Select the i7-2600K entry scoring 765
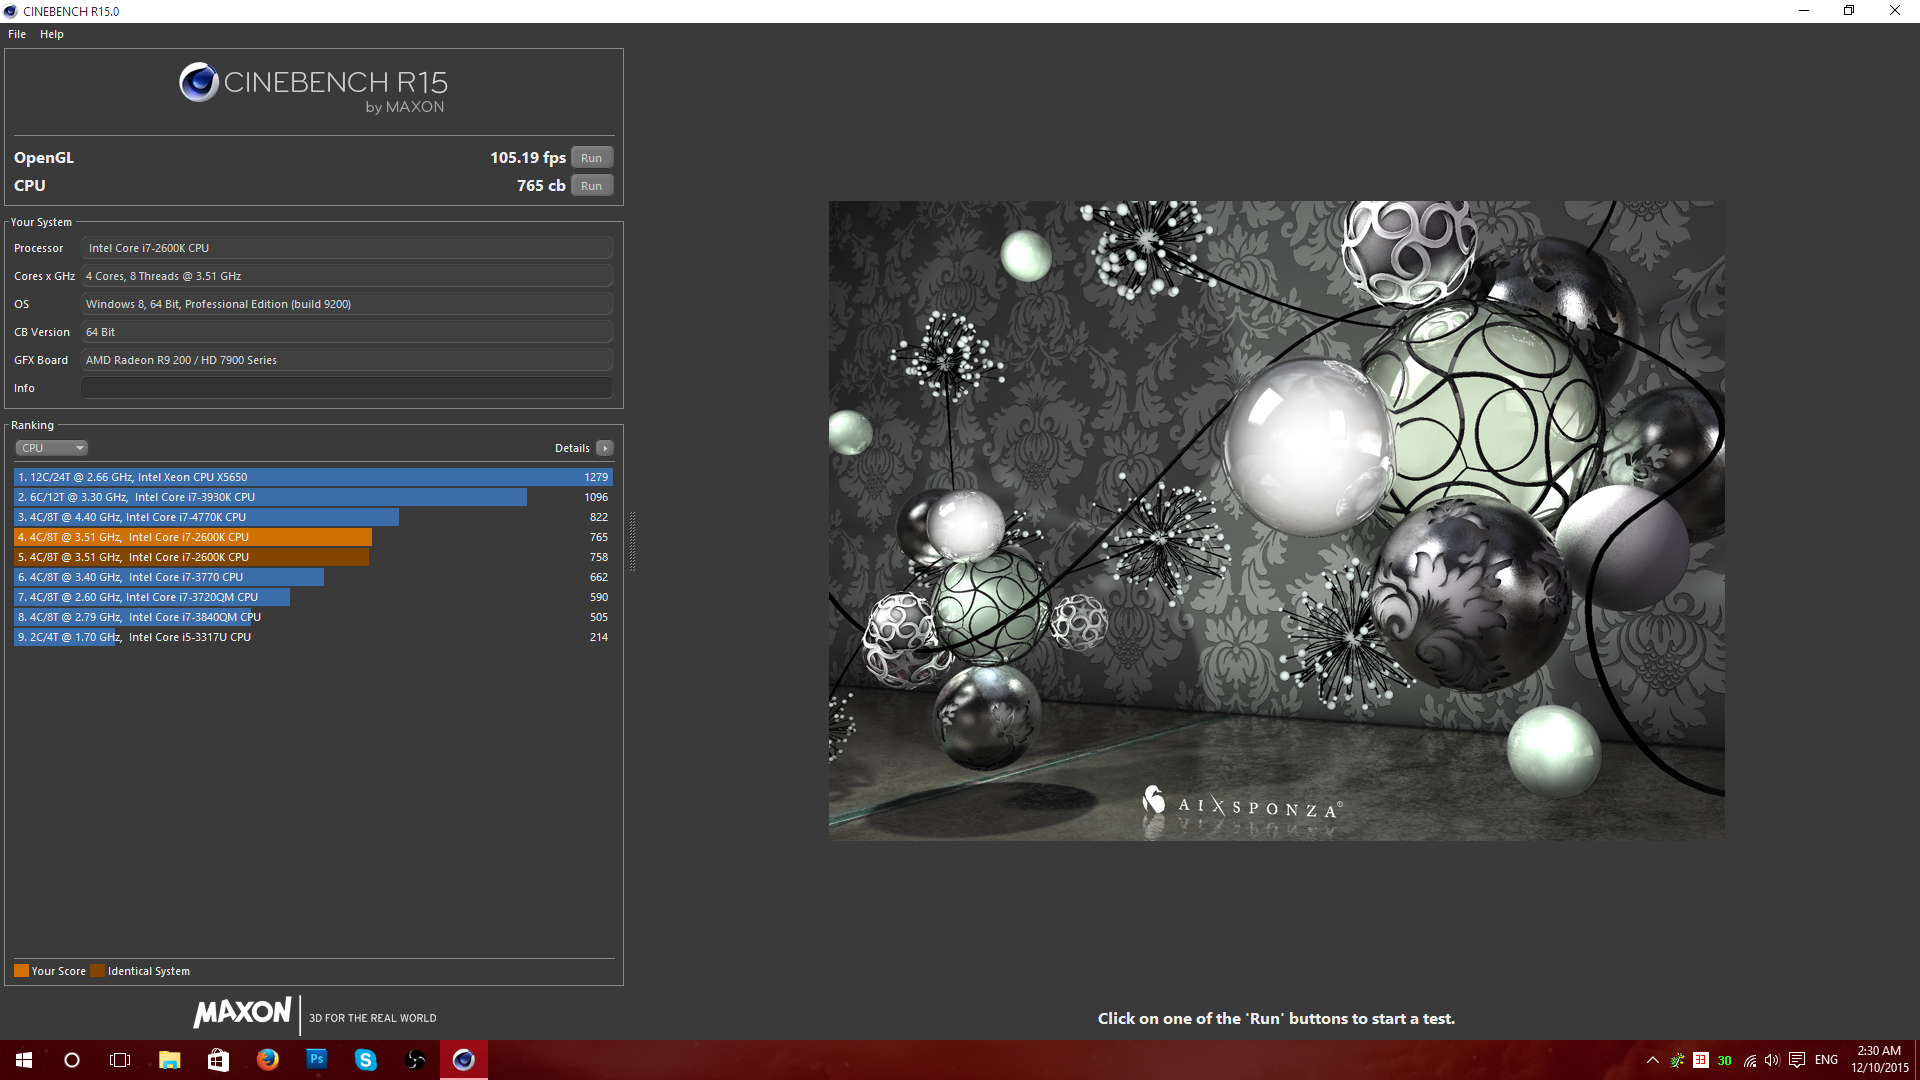 pos(313,537)
